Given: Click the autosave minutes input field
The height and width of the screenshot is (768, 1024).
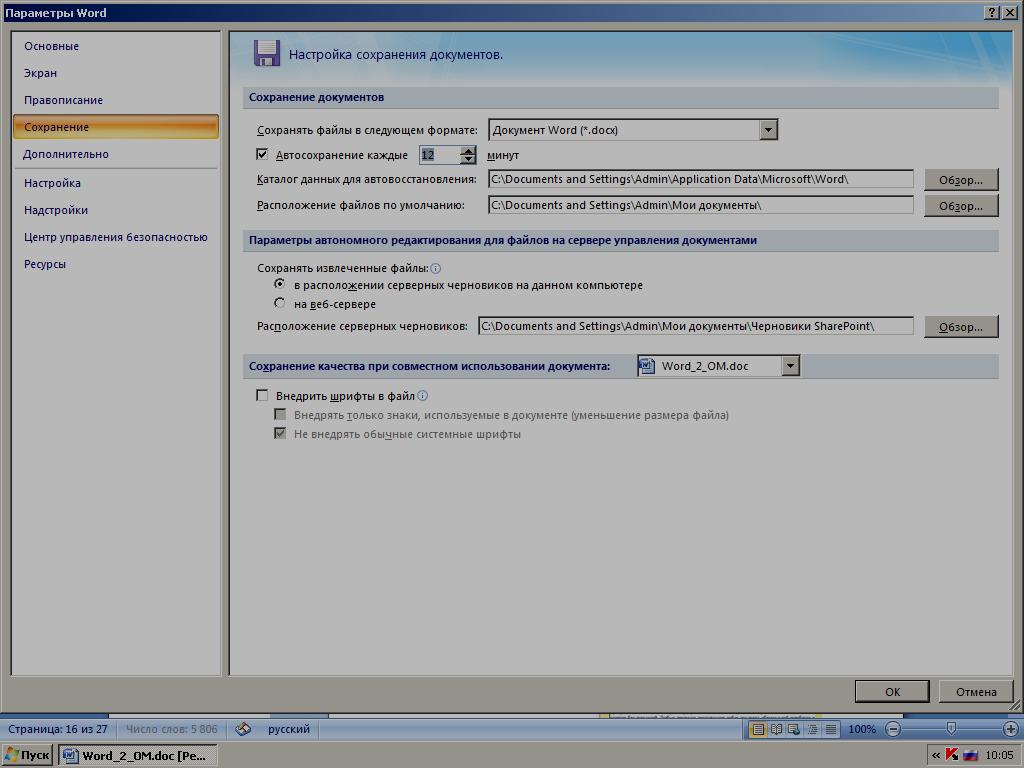Looking at the screenshot, I should tap(440, 155).
